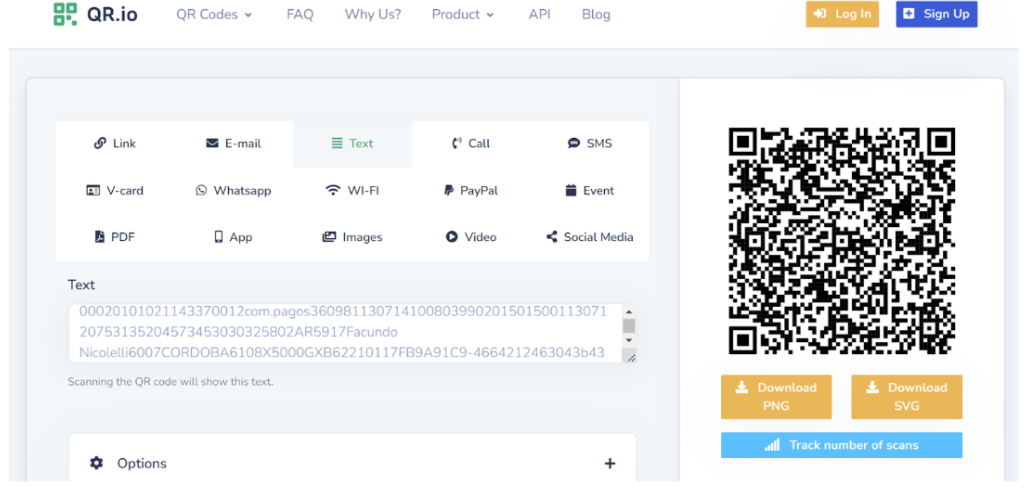Click the Log In button

[x=842, y=14]
